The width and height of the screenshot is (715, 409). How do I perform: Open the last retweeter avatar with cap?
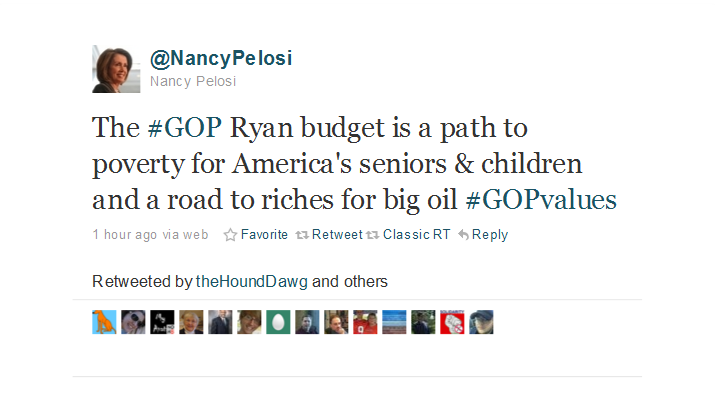(482, 322)
